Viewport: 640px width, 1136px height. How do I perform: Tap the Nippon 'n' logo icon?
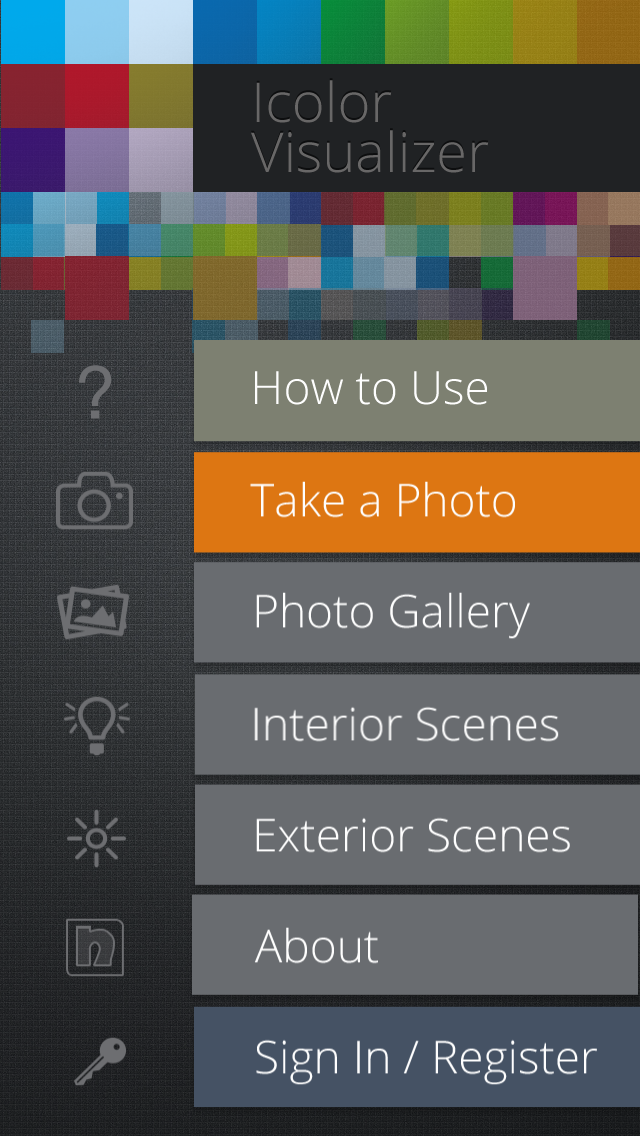(95, 947)
